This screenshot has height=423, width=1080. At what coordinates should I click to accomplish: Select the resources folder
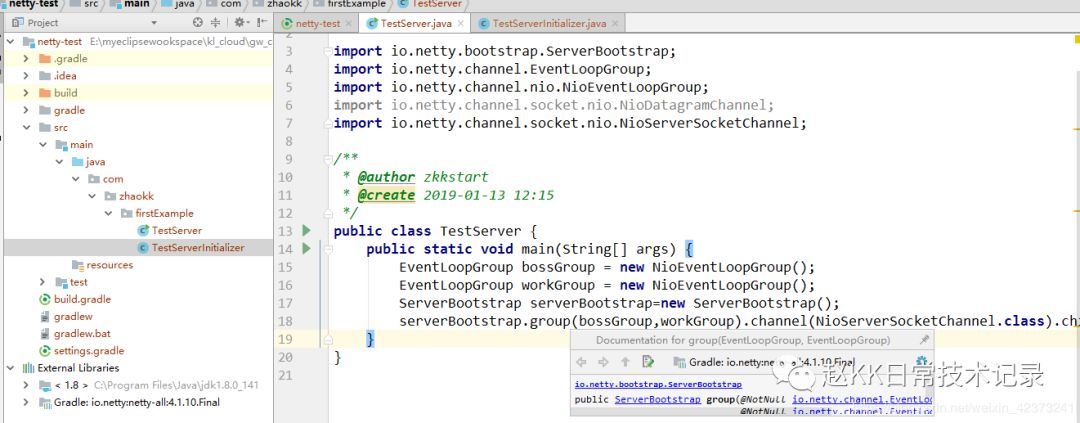(110, 265)
